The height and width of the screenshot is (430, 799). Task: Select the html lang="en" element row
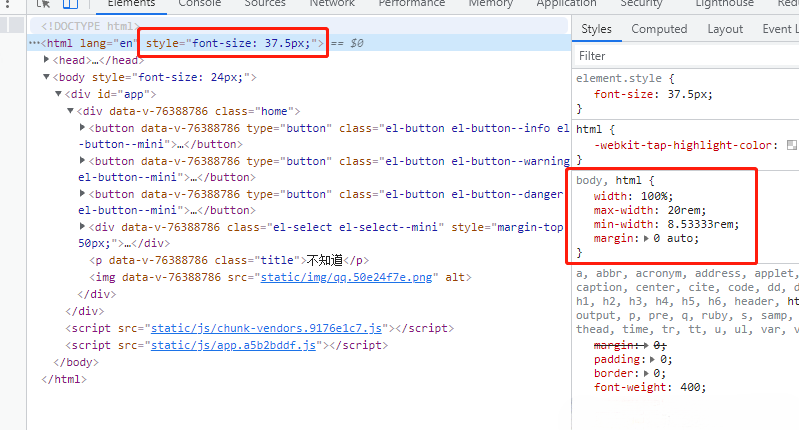299,43
